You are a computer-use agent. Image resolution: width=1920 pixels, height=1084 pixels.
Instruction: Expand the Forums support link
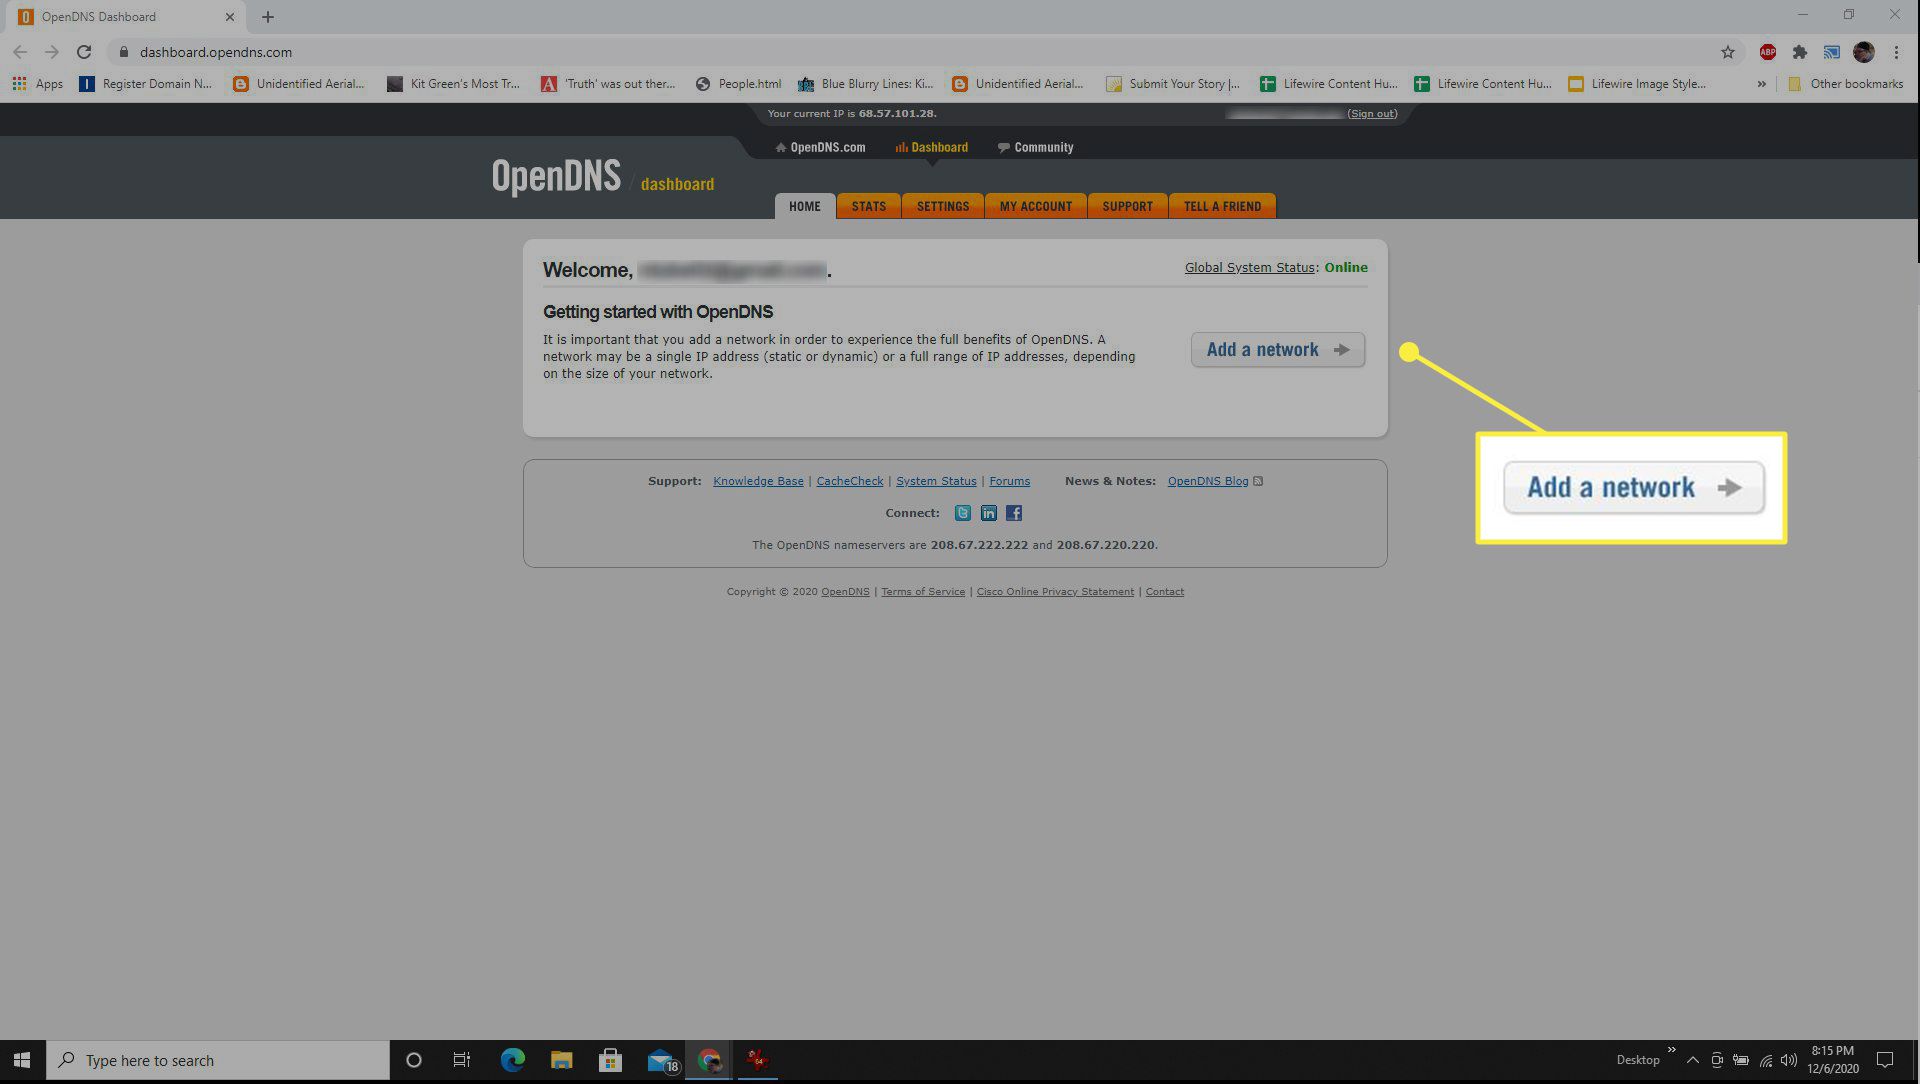tap(1010, 480)
